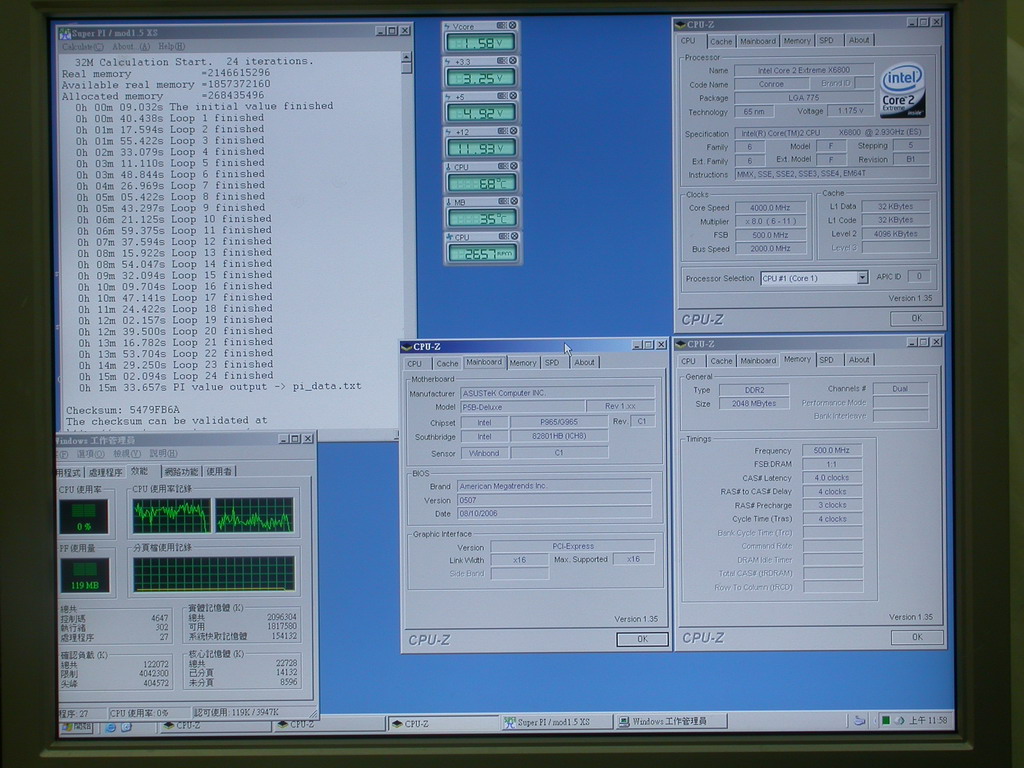1024x768 pixels.
Task: Activate Super PI / mod1.5 XS taskbar button
Action: click(x=558, y=722)
